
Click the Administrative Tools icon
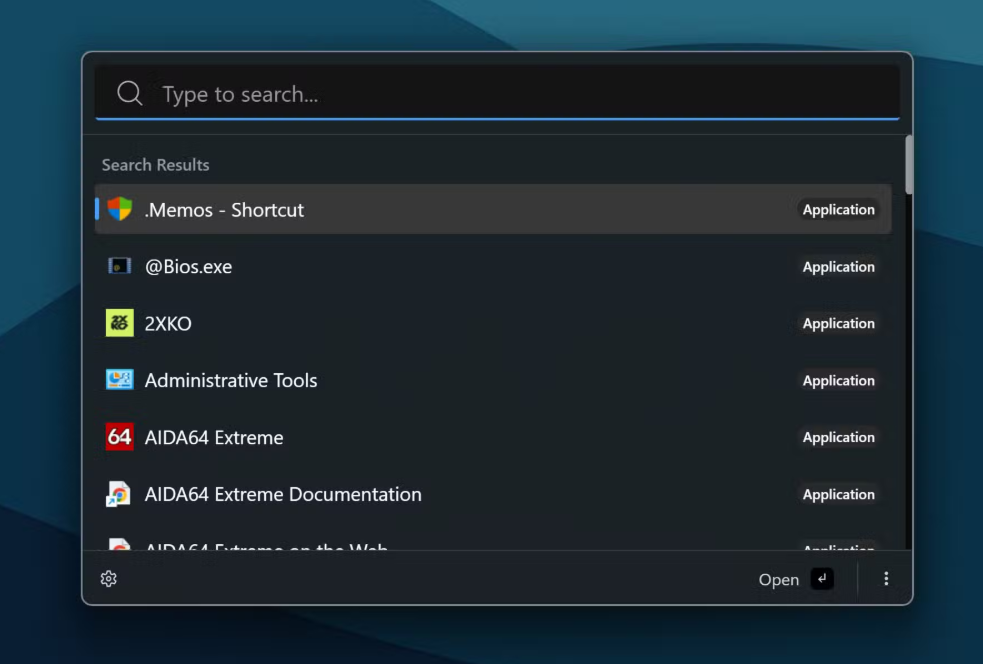click(119, 380)
